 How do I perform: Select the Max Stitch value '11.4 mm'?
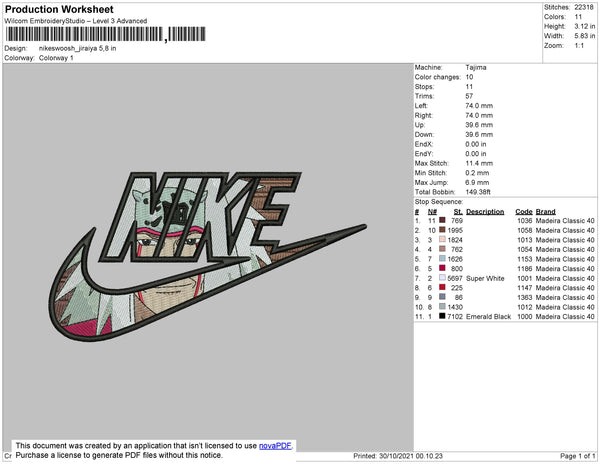pyautogui.click(x=479, y=163)
